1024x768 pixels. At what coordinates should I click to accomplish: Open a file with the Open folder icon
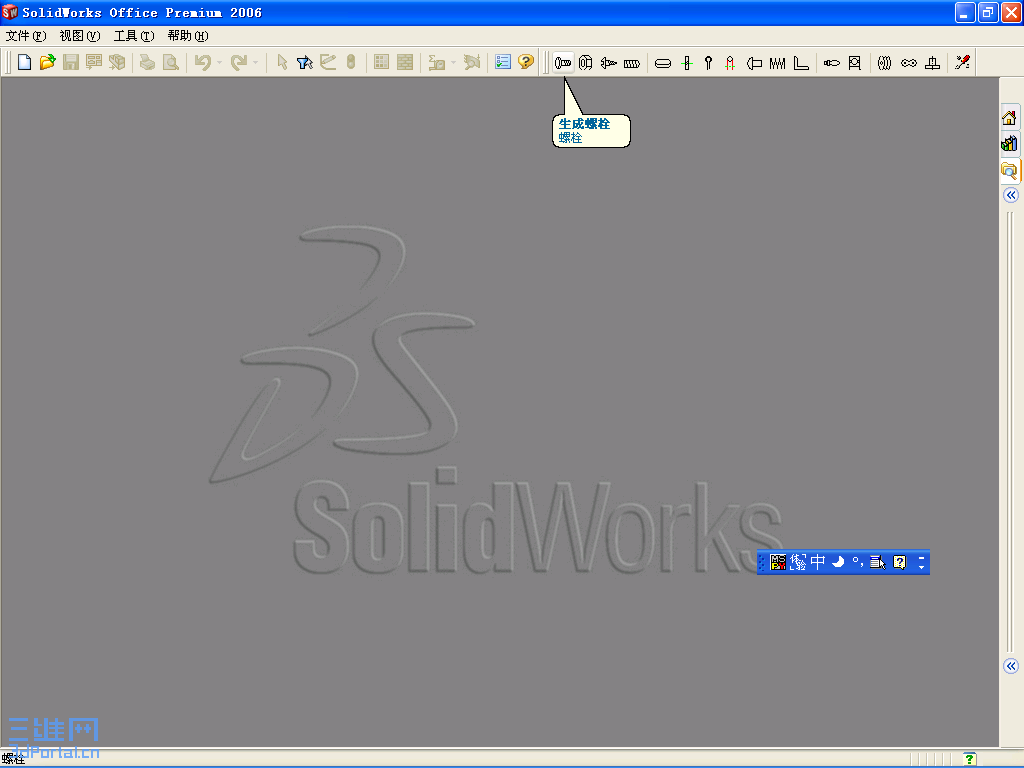(47, 62)
